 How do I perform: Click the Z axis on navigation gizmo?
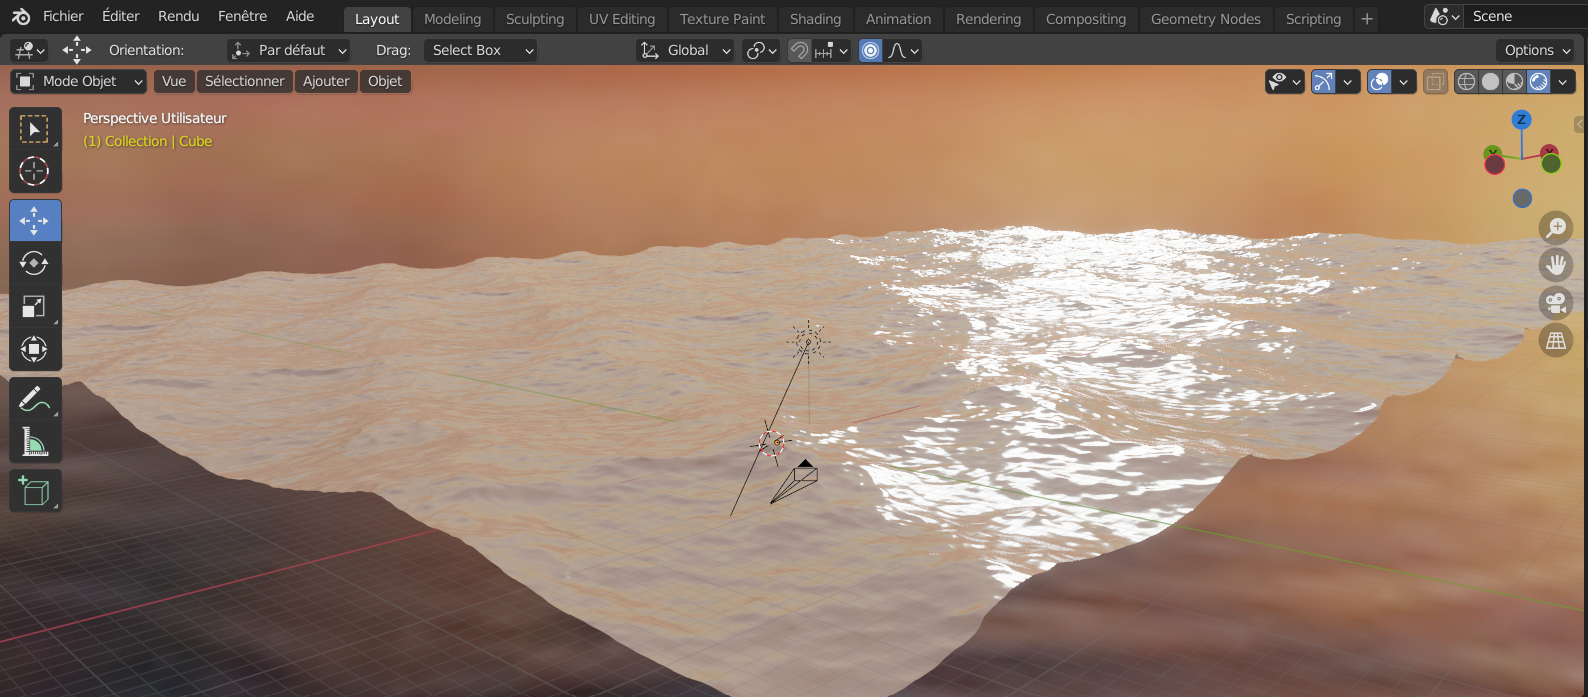point(1521,119)
